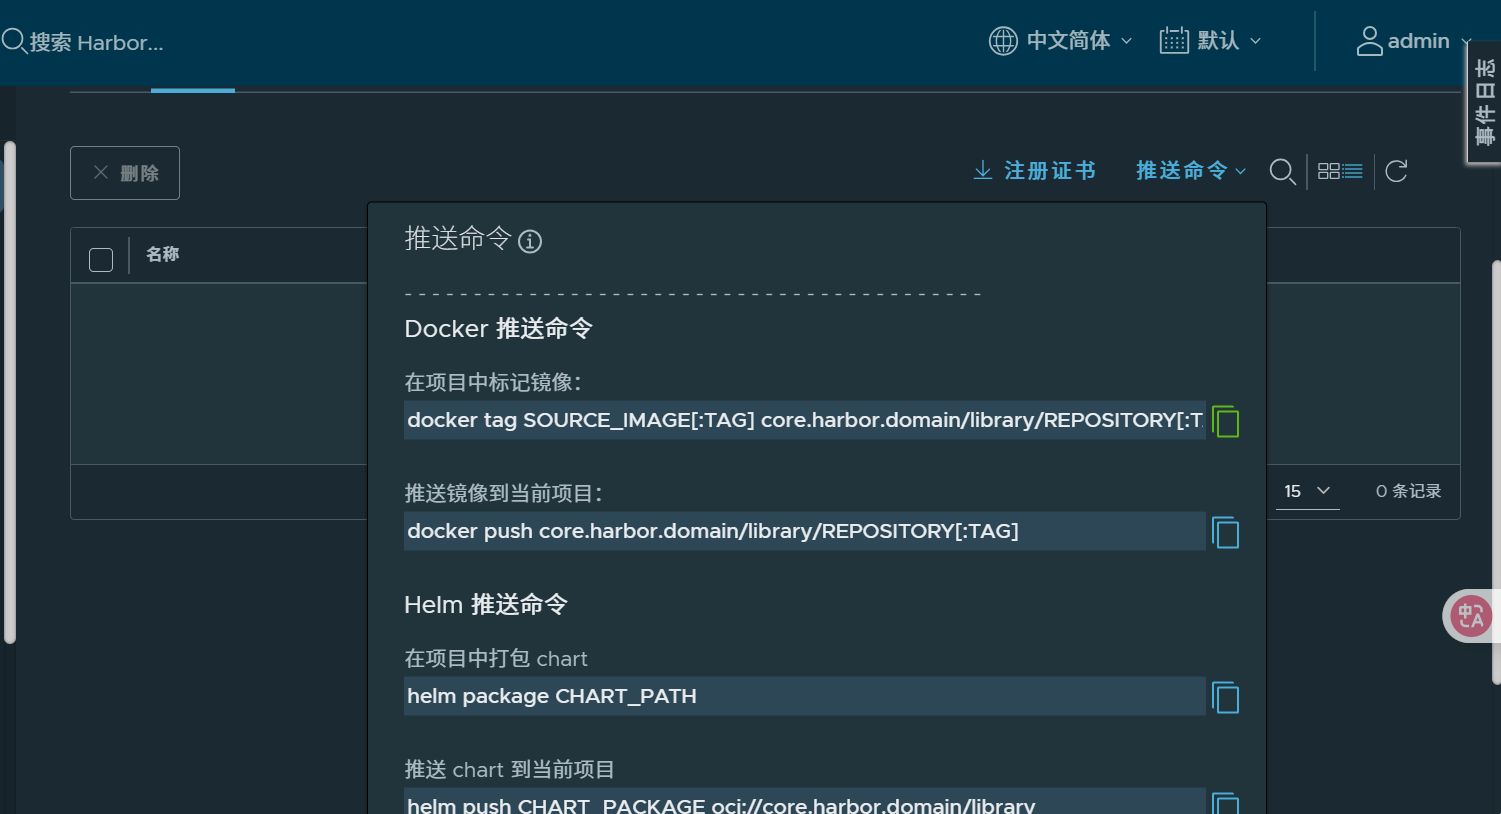Viewport: 1501px width, 814px height.
Task: Open the page size 15 dropdown
Action: point(1307,491)
